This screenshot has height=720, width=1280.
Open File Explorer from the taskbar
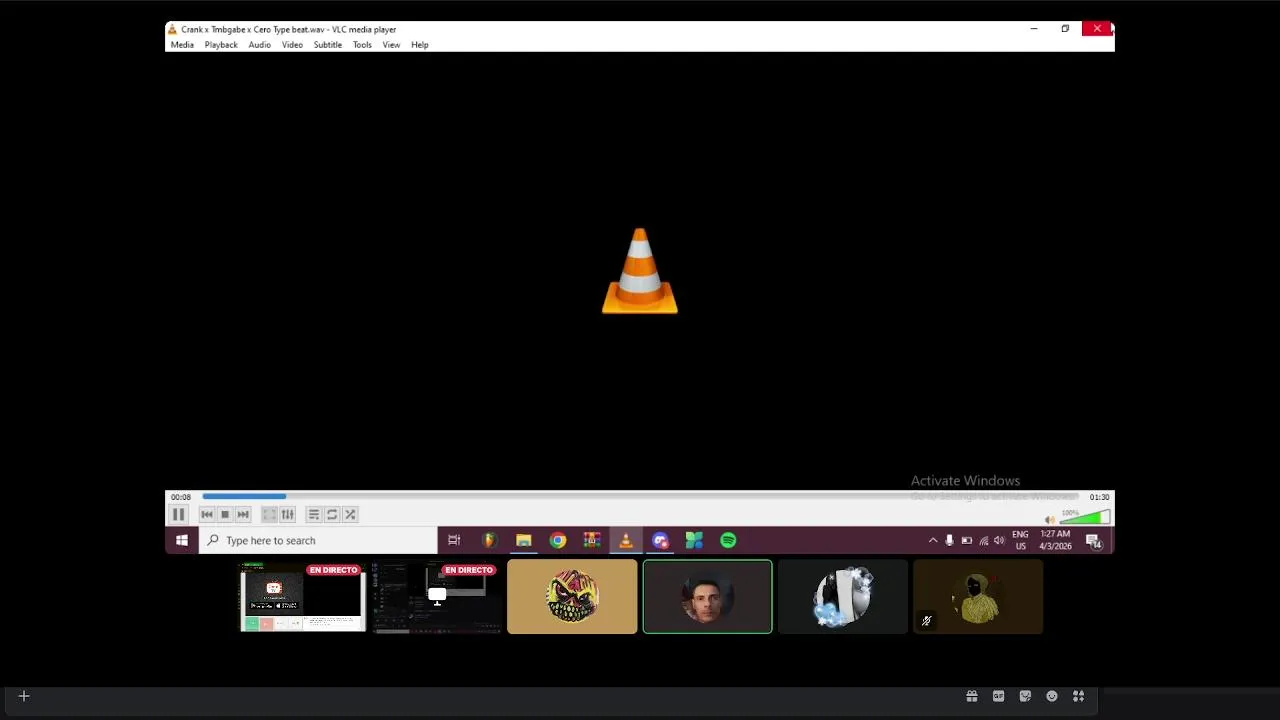tap(523, 541)
